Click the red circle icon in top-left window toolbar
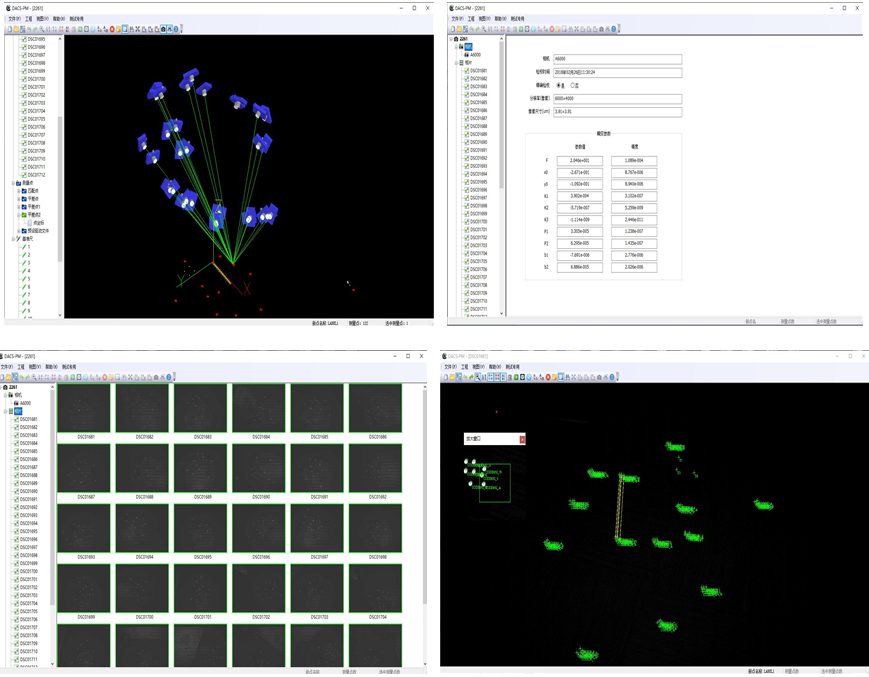 (112, 29)
